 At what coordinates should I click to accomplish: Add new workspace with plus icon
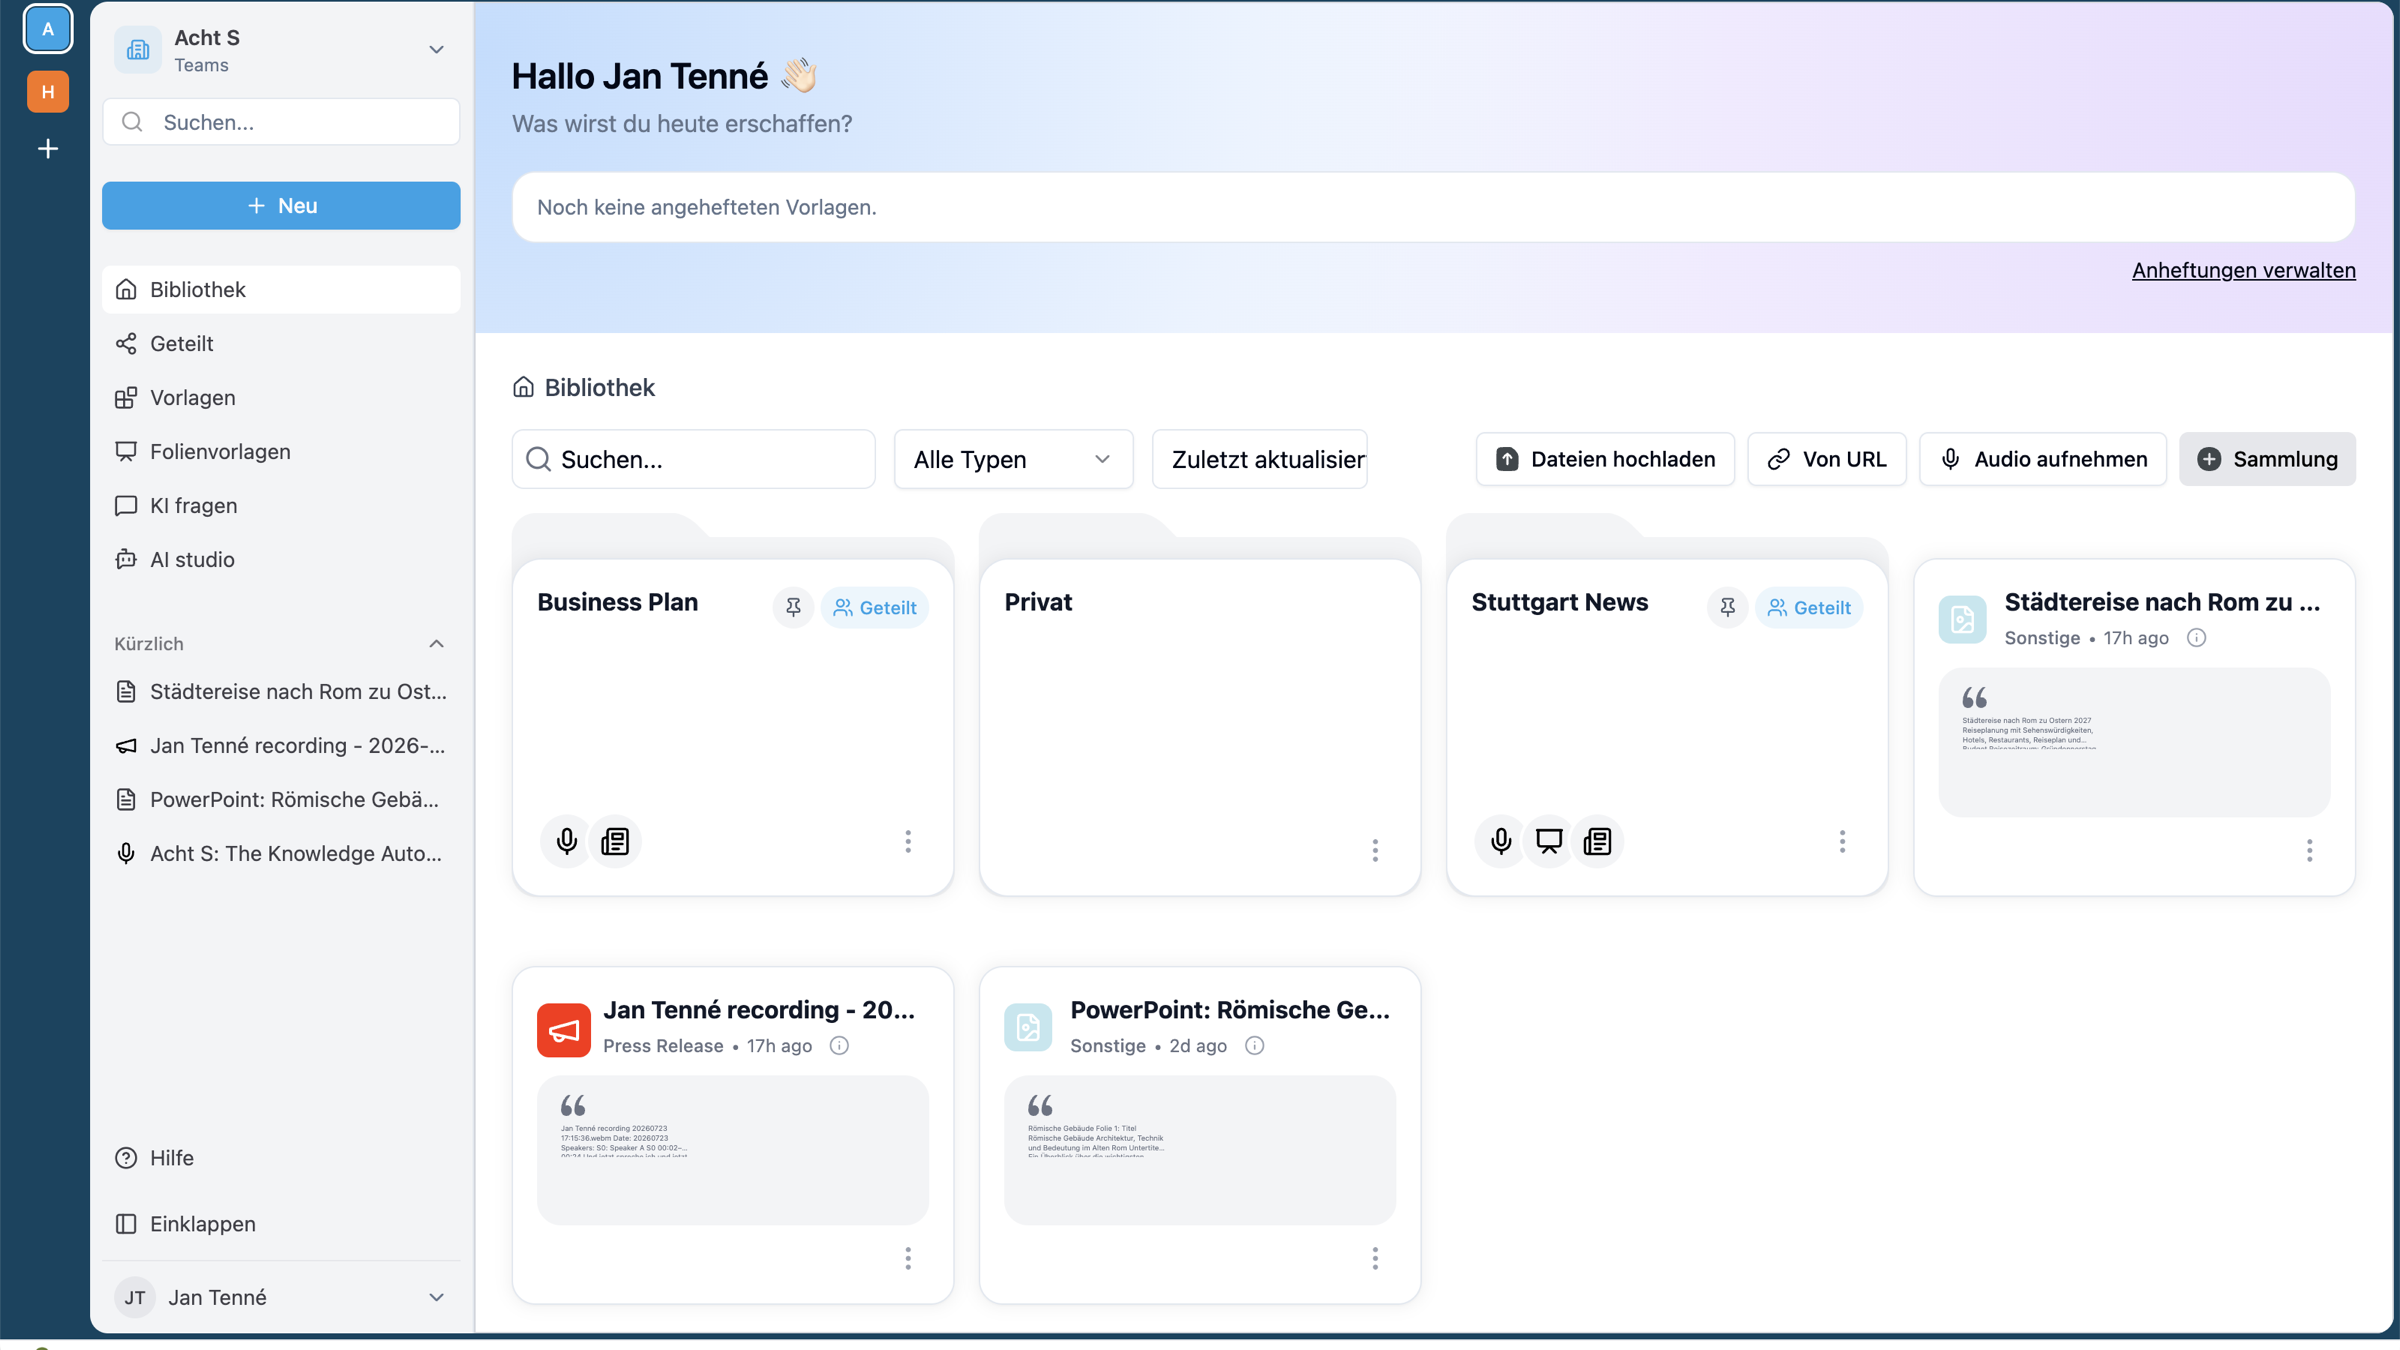tap(48, 149)
